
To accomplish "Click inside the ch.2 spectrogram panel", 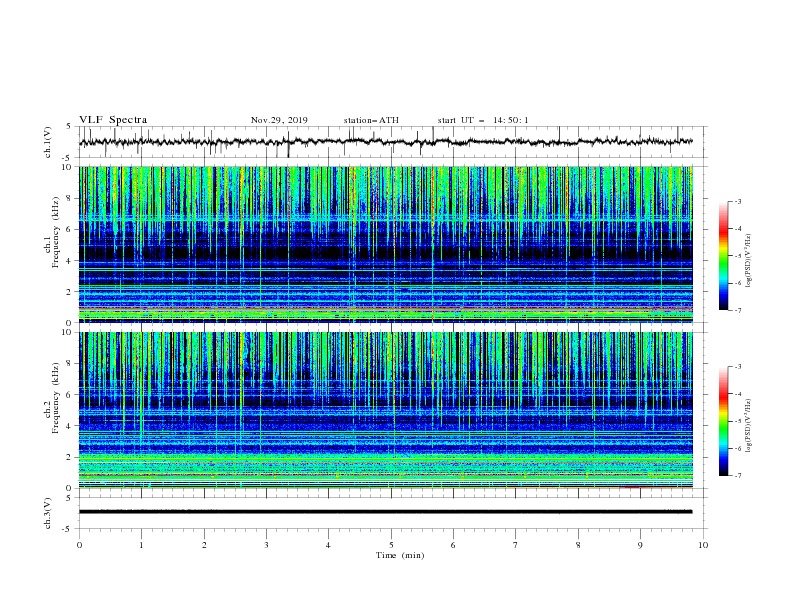I will (x=386, y=410).
